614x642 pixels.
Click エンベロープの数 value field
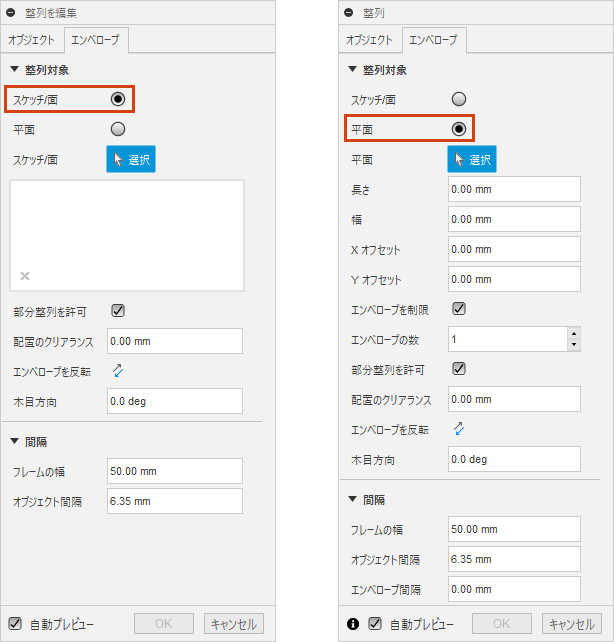[x=508, y=339]
